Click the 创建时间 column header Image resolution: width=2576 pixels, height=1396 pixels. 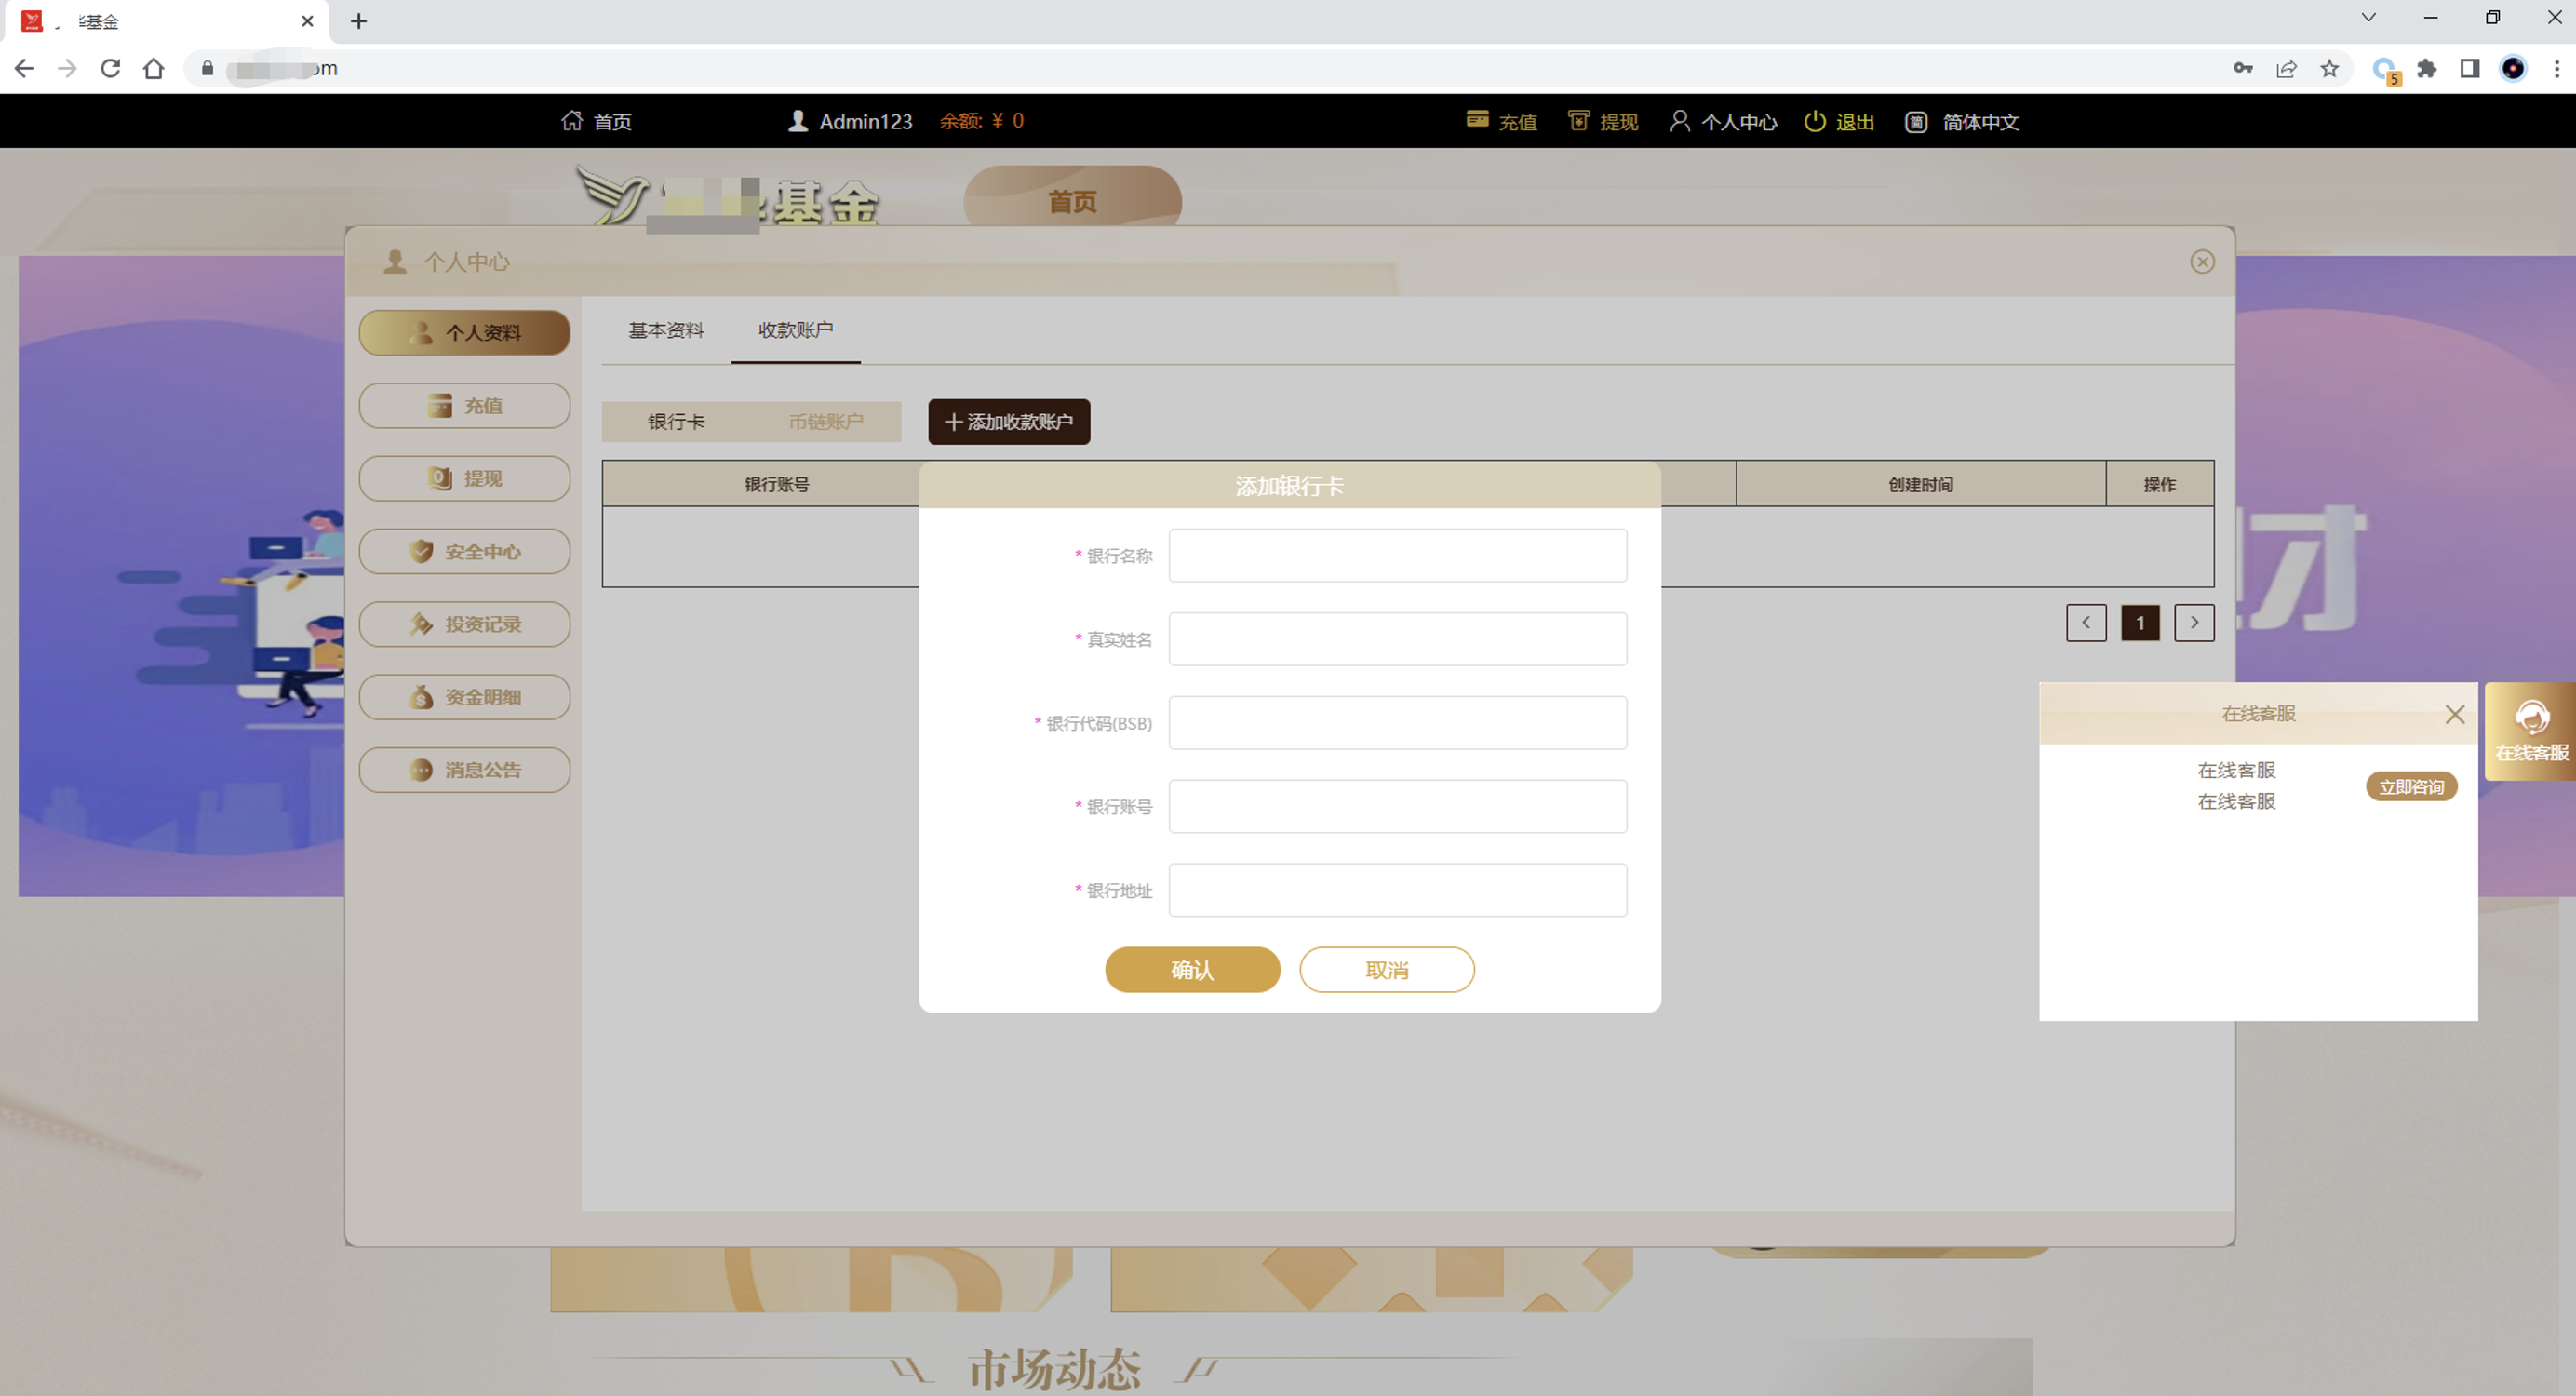(x=1921, y=485)
